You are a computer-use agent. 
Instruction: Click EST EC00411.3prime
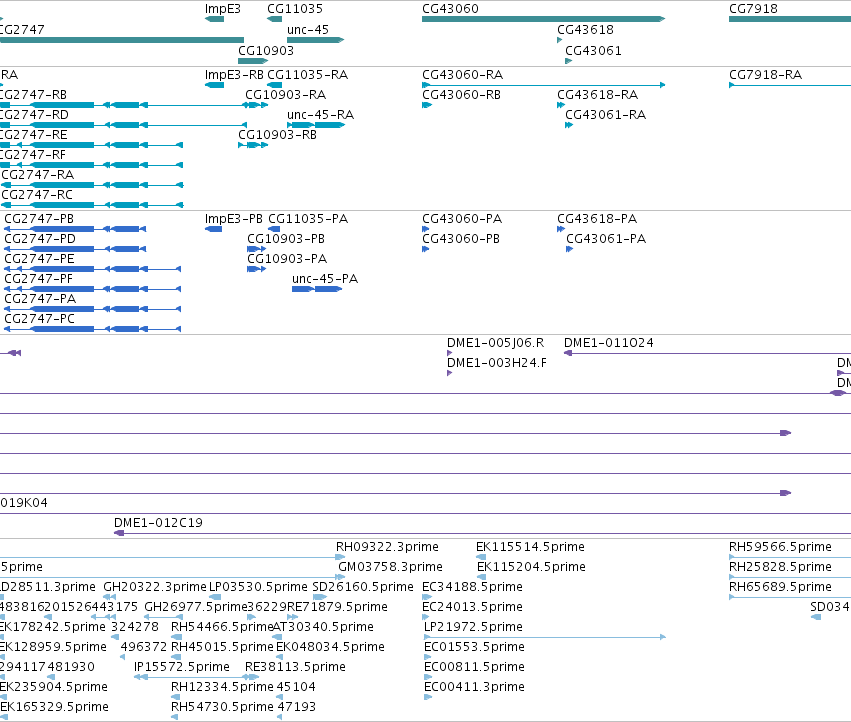tap(474, 687)
